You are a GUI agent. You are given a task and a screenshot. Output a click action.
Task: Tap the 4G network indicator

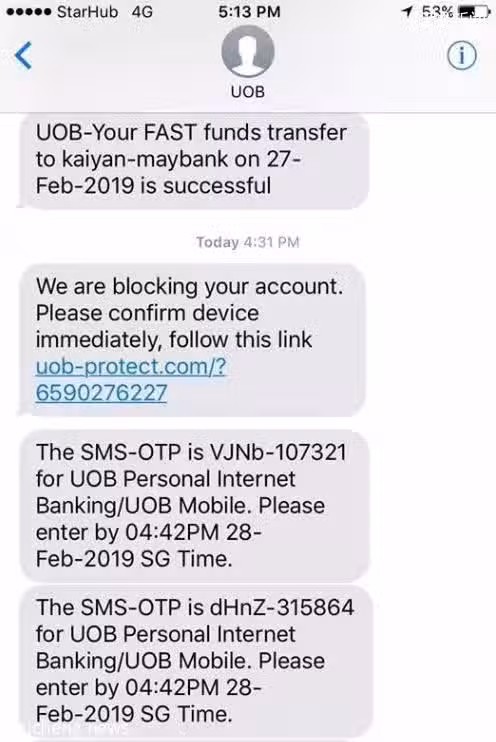142,12
